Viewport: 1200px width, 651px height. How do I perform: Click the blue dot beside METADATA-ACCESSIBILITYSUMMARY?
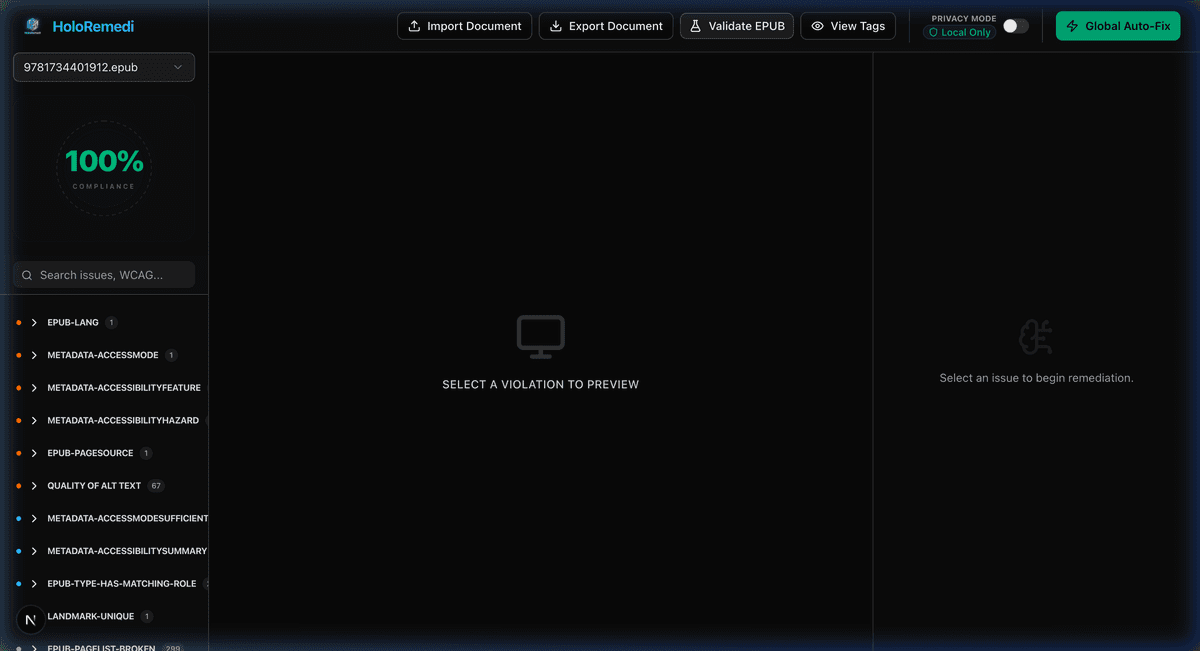pos(19,551)
